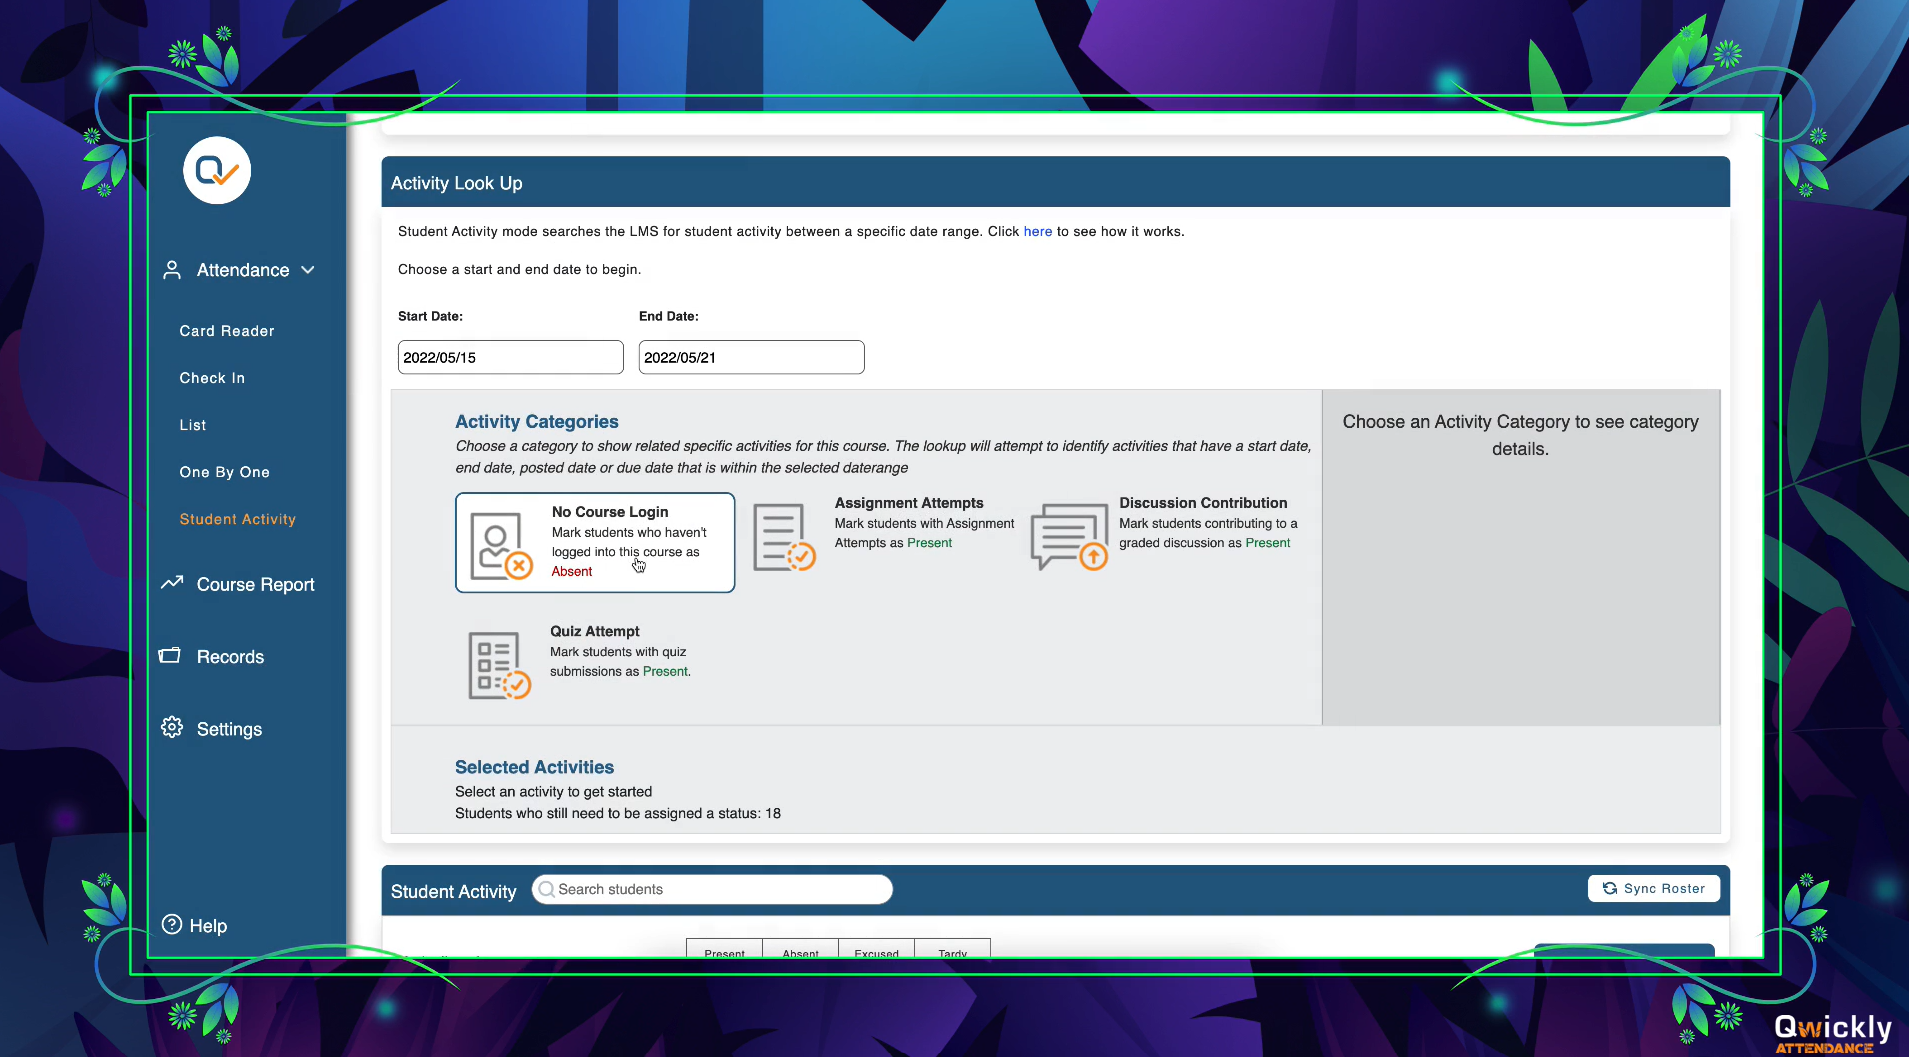This screenshot has height=1057, width=1909.
Task: Choose the Quiz Attempt icon
Action: pyautogui.click(x=498, y=665)
